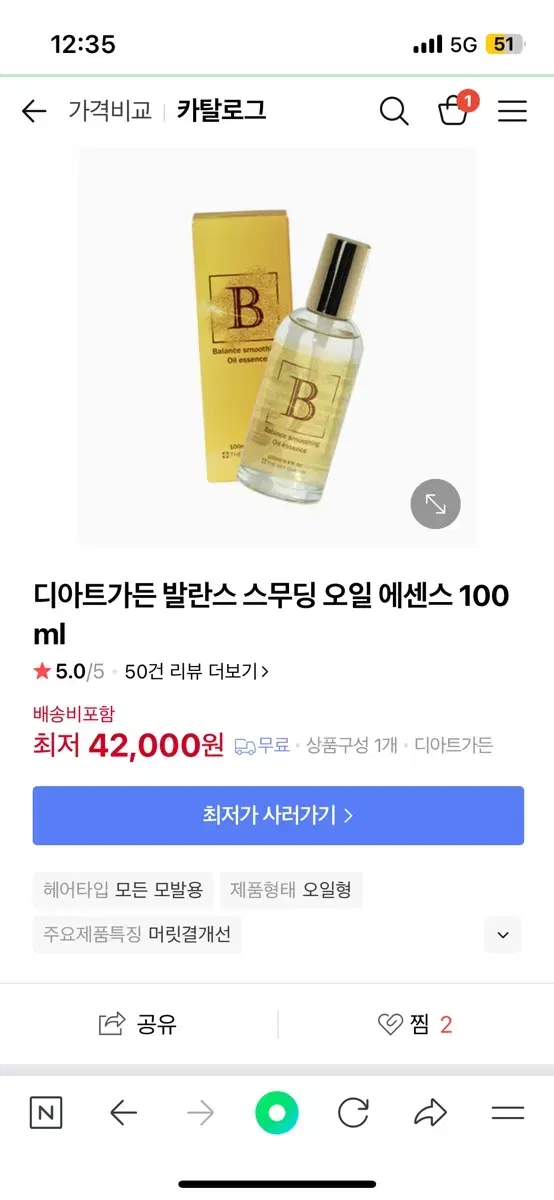Viewport: 554px width, 1200px height.
Task: Tap the product bottle image
Action: (x=278, y=347)
